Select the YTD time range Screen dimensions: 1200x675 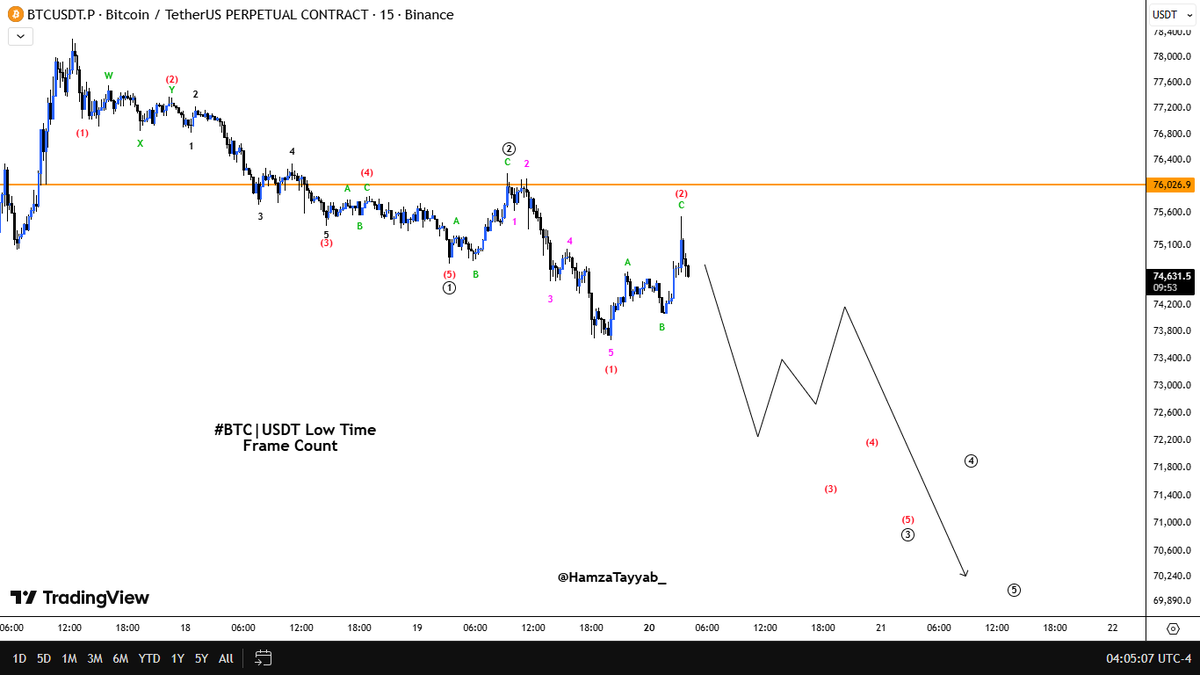(149, 658)
